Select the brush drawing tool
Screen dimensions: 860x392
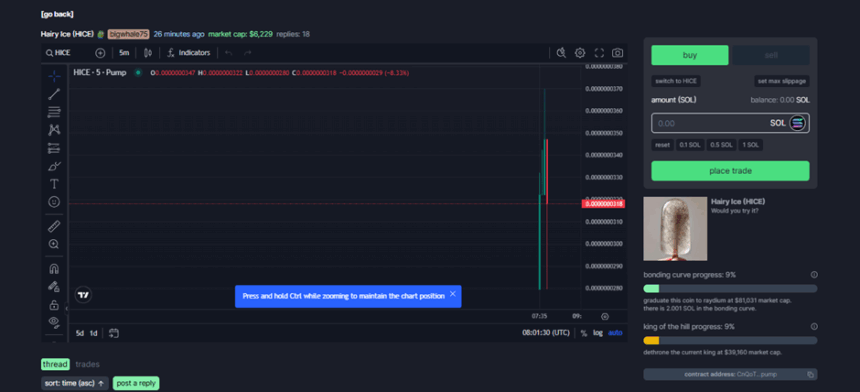coord(54,166)
